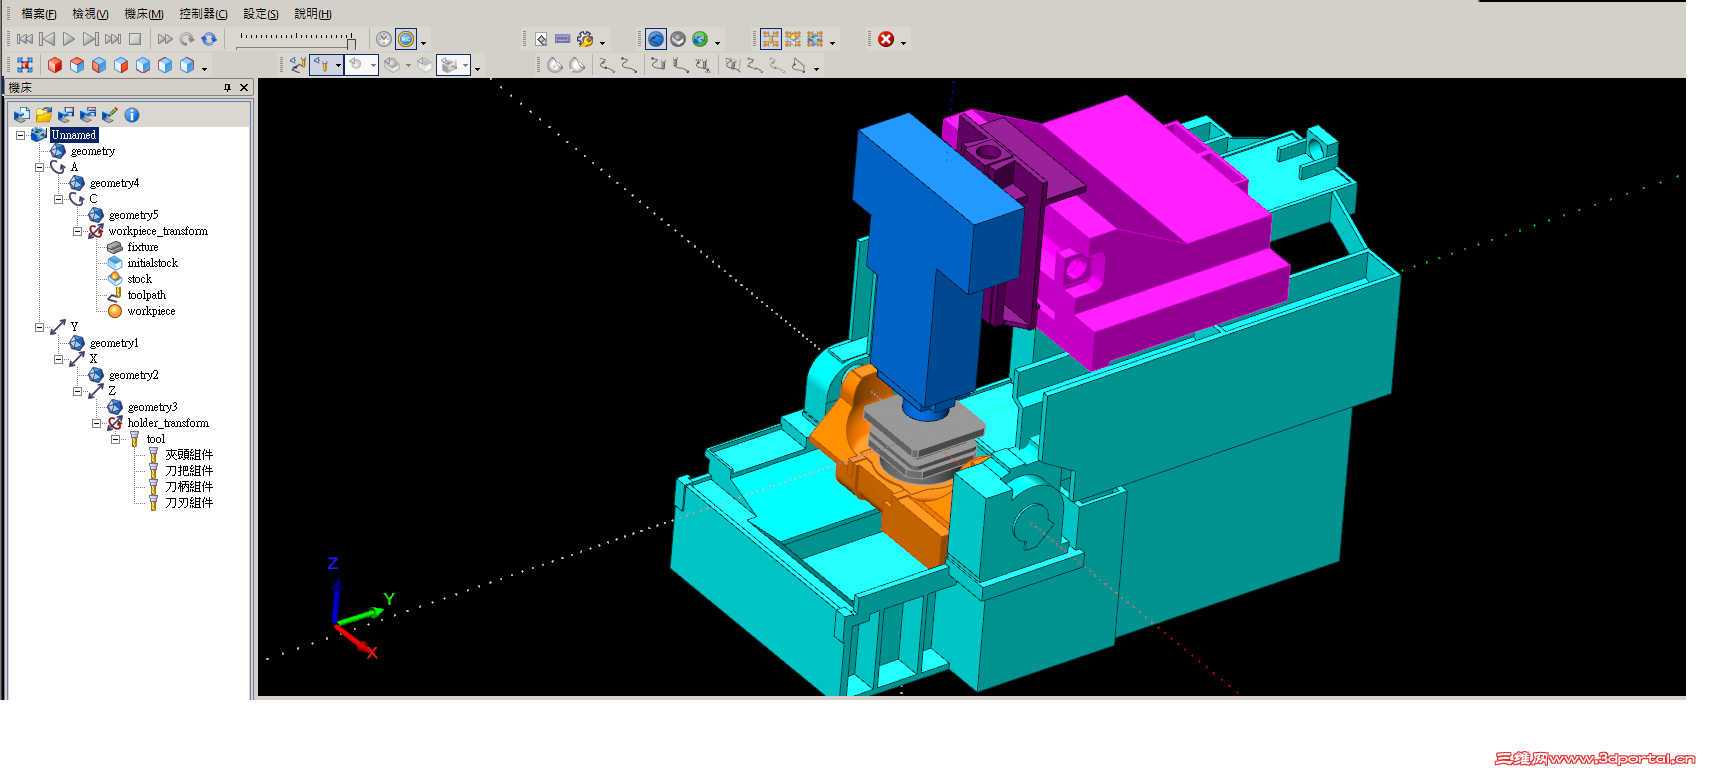Image resolution: width=1715 pixels, height=772 pixels.
Task: Jump to the simulation start with rewind button
Action: 25,39
